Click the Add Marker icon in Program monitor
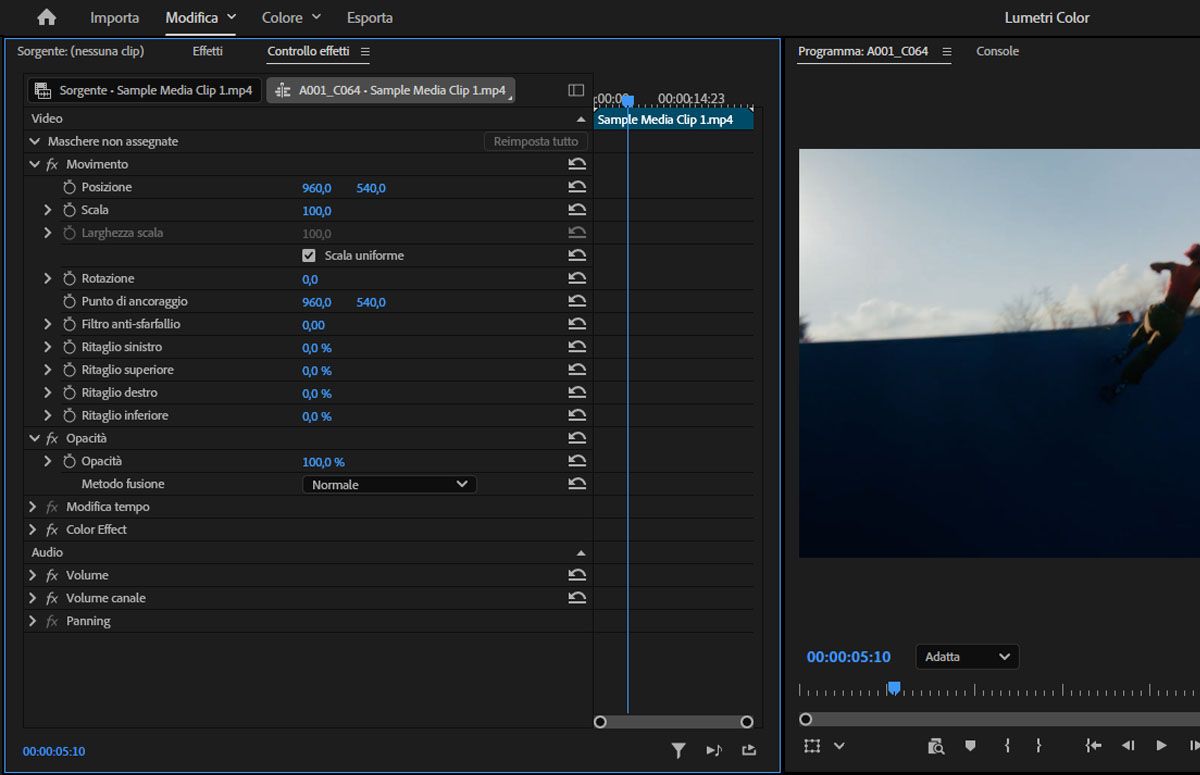 [x=970, y=746]
